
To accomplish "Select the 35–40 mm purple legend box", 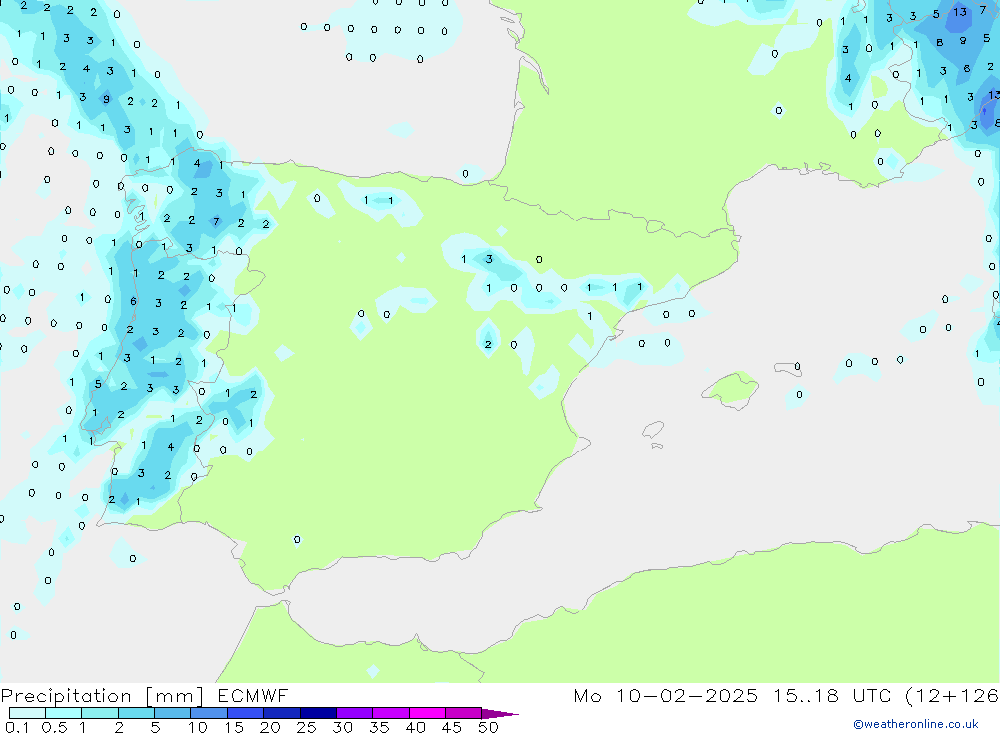I will [391, 713].
